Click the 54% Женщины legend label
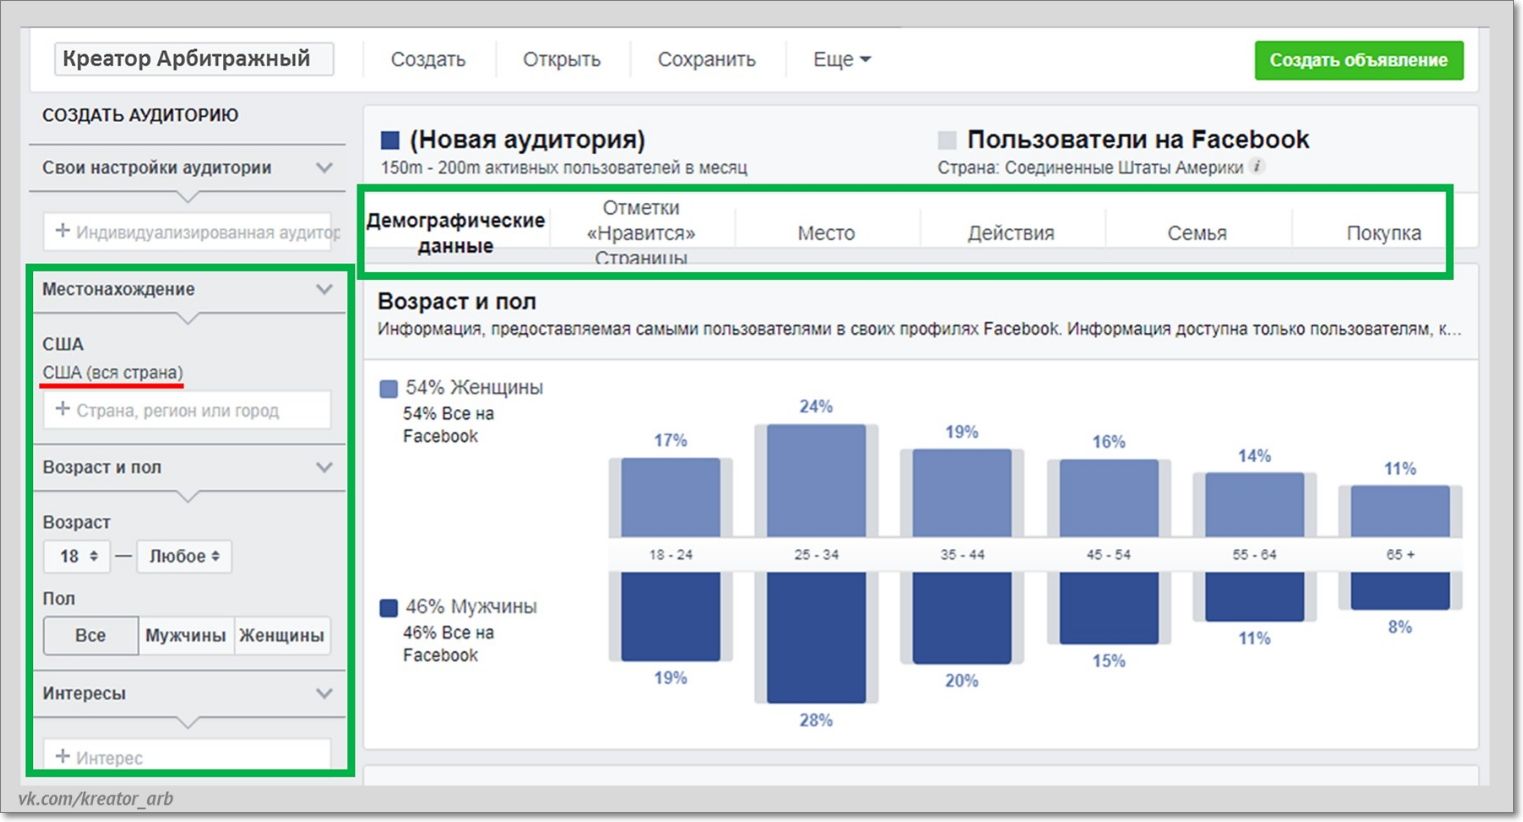This screenshot has width=1523, height=822. click(x=474, y=388)
